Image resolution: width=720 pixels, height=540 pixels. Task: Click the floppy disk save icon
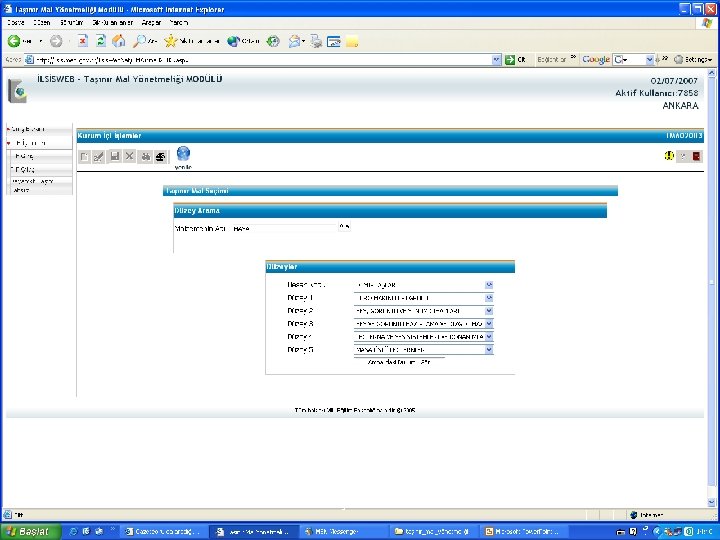coord(115,157)
